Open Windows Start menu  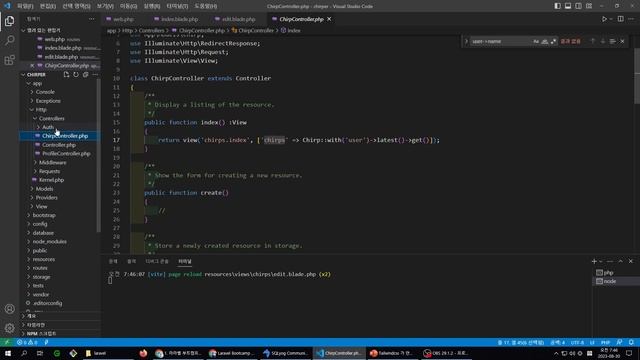8,353
